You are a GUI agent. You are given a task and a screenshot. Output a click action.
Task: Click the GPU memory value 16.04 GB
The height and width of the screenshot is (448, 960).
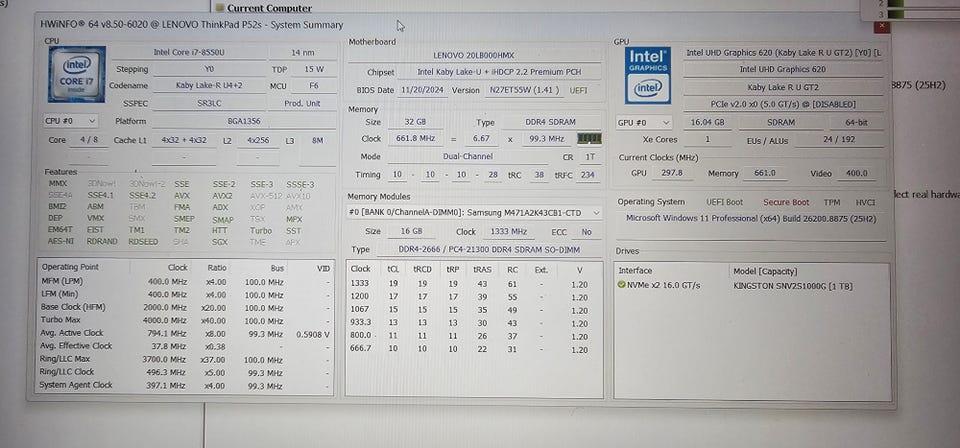(707, 122)
